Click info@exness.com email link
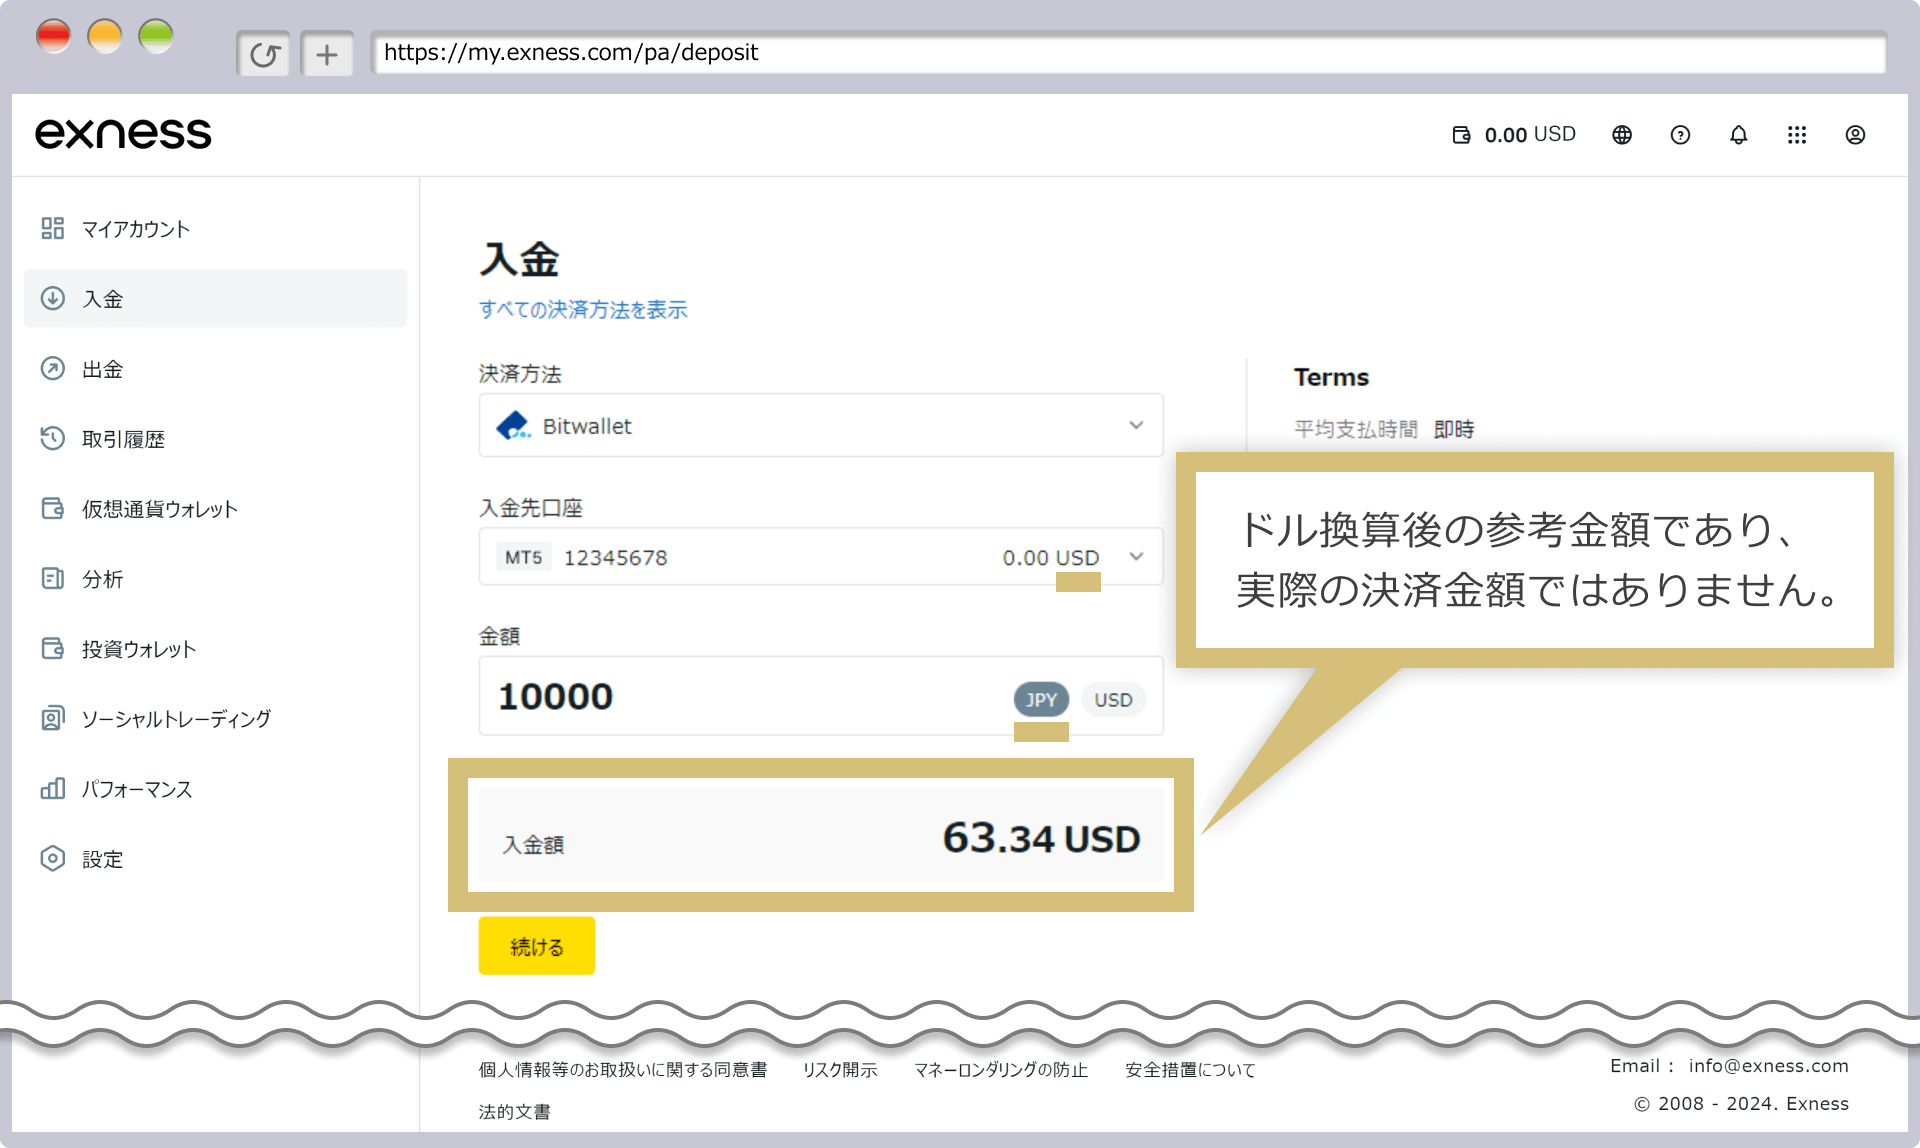This screenshot has height=1148, width=1920. point(1768,1066)
